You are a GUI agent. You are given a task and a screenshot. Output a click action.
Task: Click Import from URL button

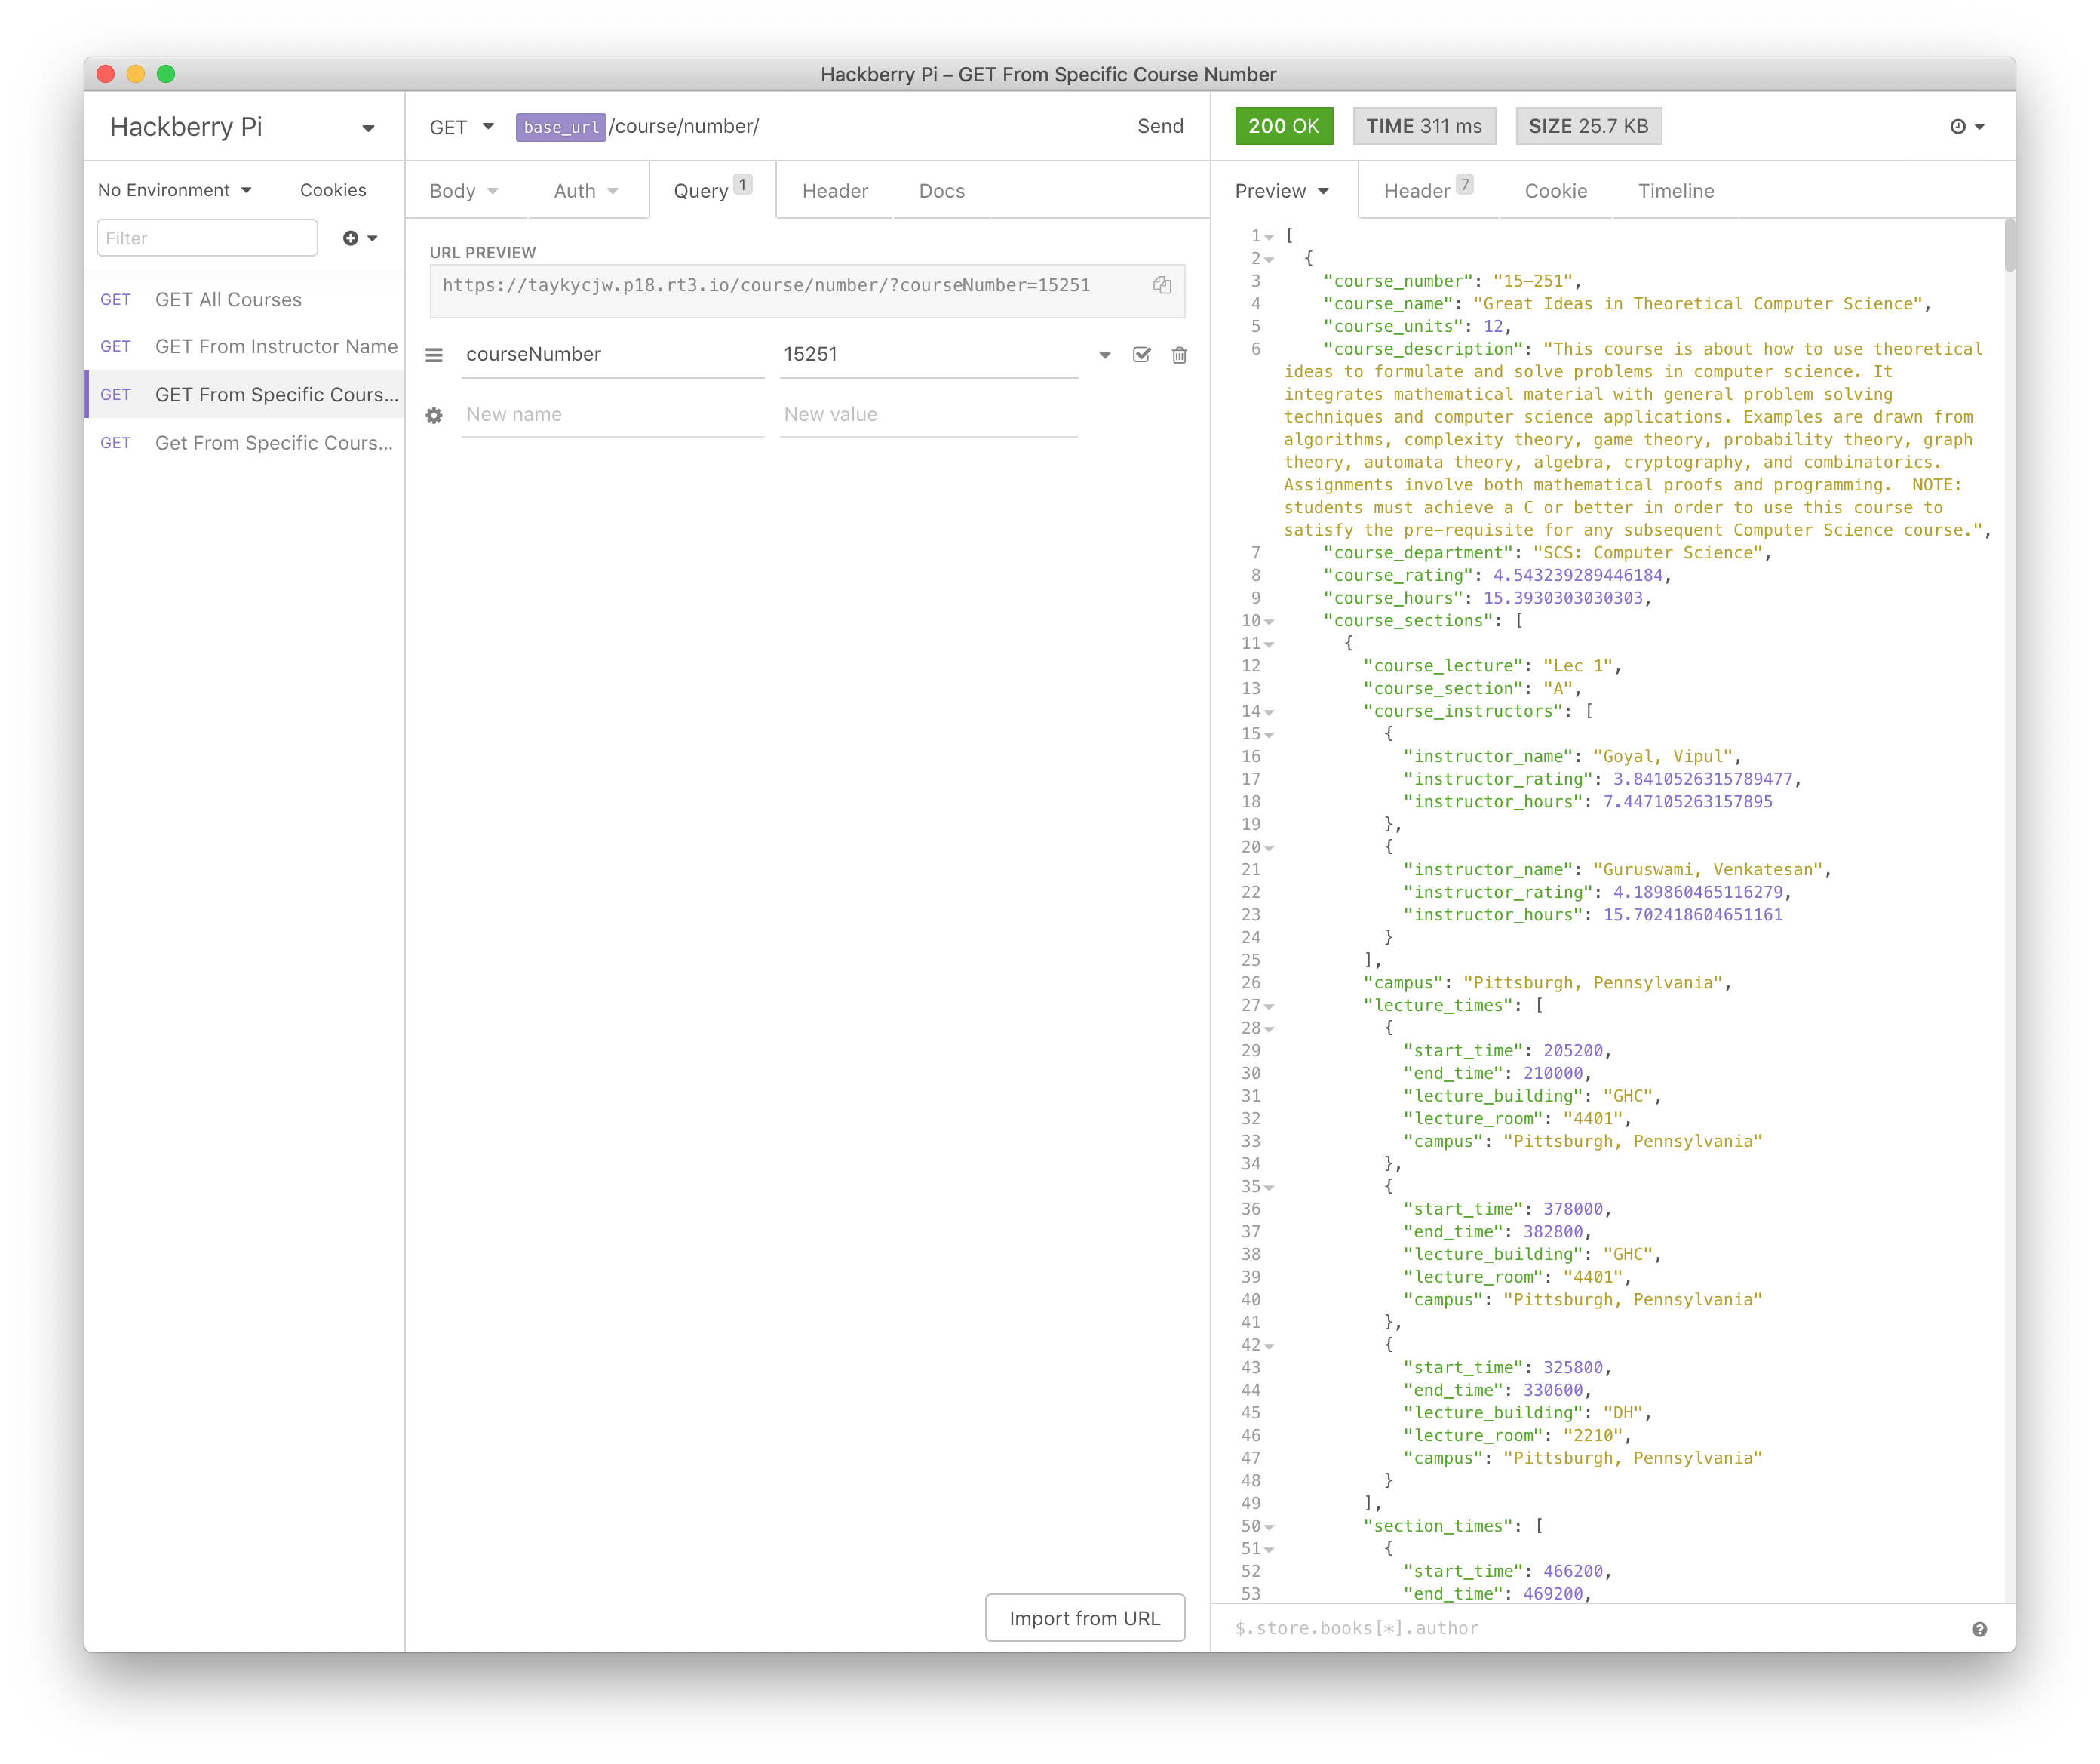1084,1618
